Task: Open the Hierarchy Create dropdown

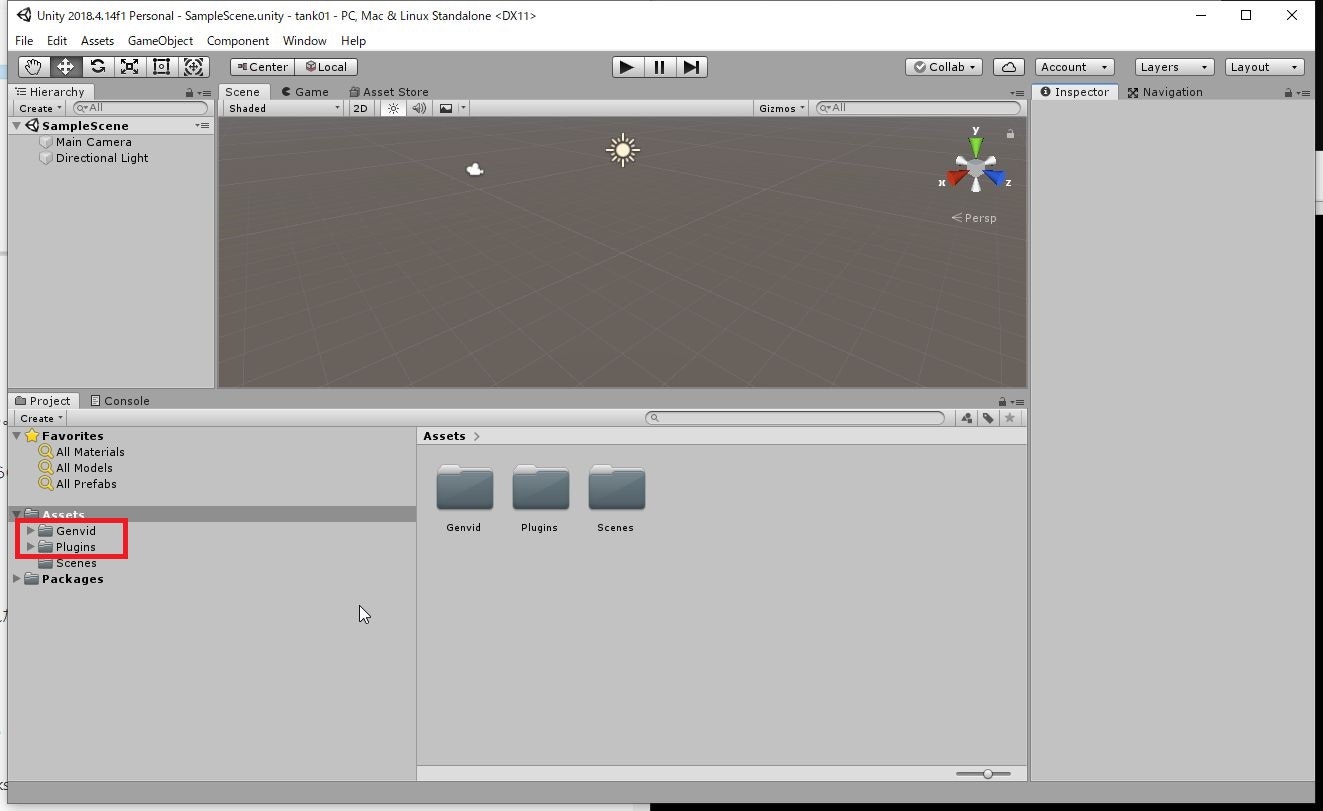Action: (x=40, y=108)
